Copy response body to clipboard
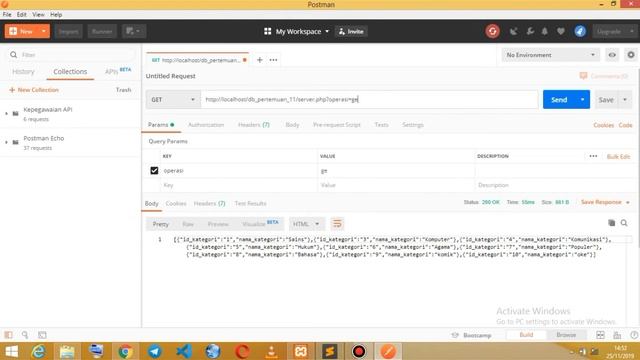The image size is (640, 360). click(x=611, y=223)
